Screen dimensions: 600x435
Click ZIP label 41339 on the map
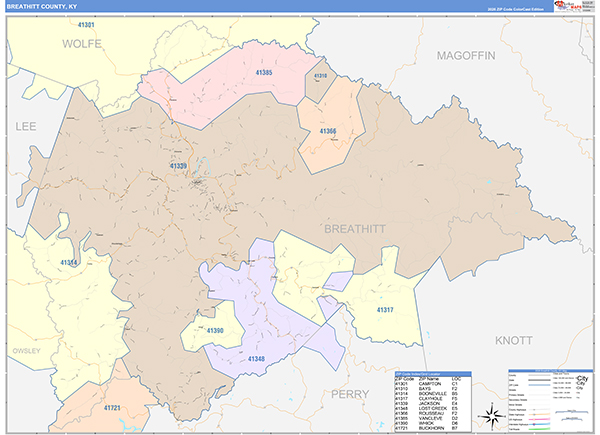click(178, 166)
